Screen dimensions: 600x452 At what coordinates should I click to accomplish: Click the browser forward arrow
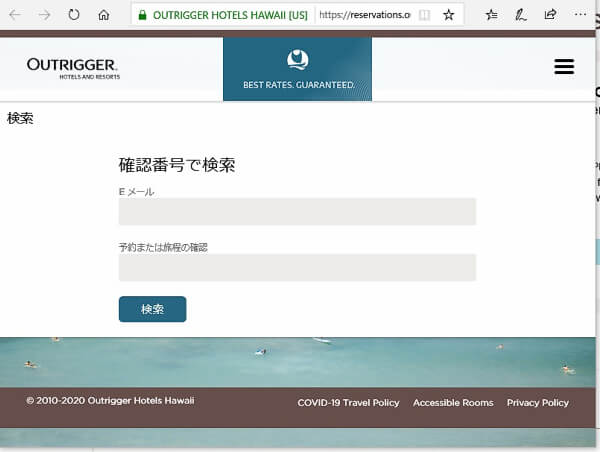coord(44,15)
